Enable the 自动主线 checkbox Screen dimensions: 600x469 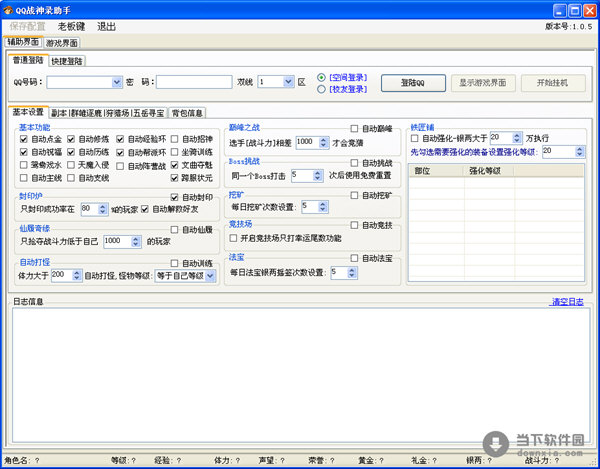[x=24, y=178]
